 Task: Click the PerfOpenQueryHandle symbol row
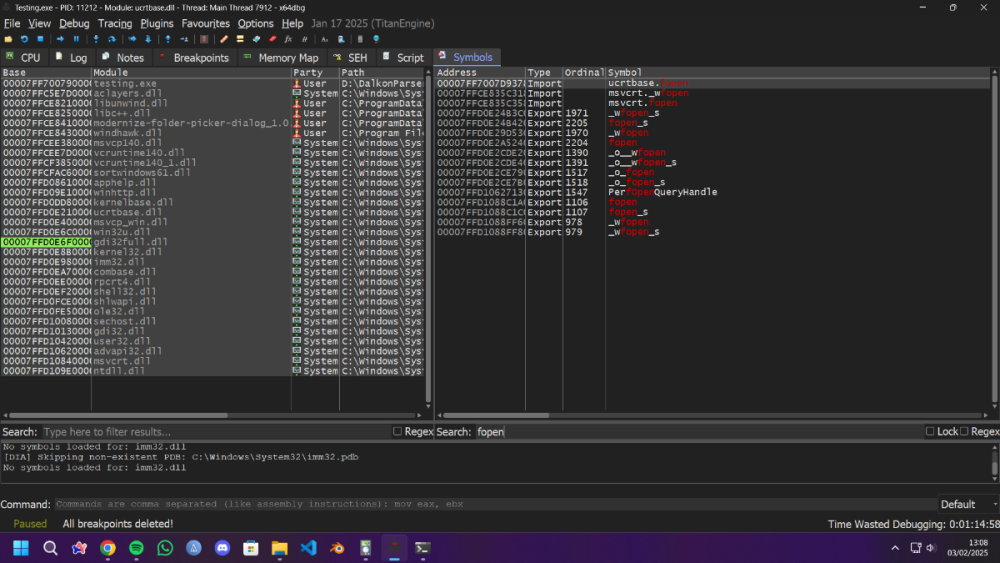click(662, 192)
